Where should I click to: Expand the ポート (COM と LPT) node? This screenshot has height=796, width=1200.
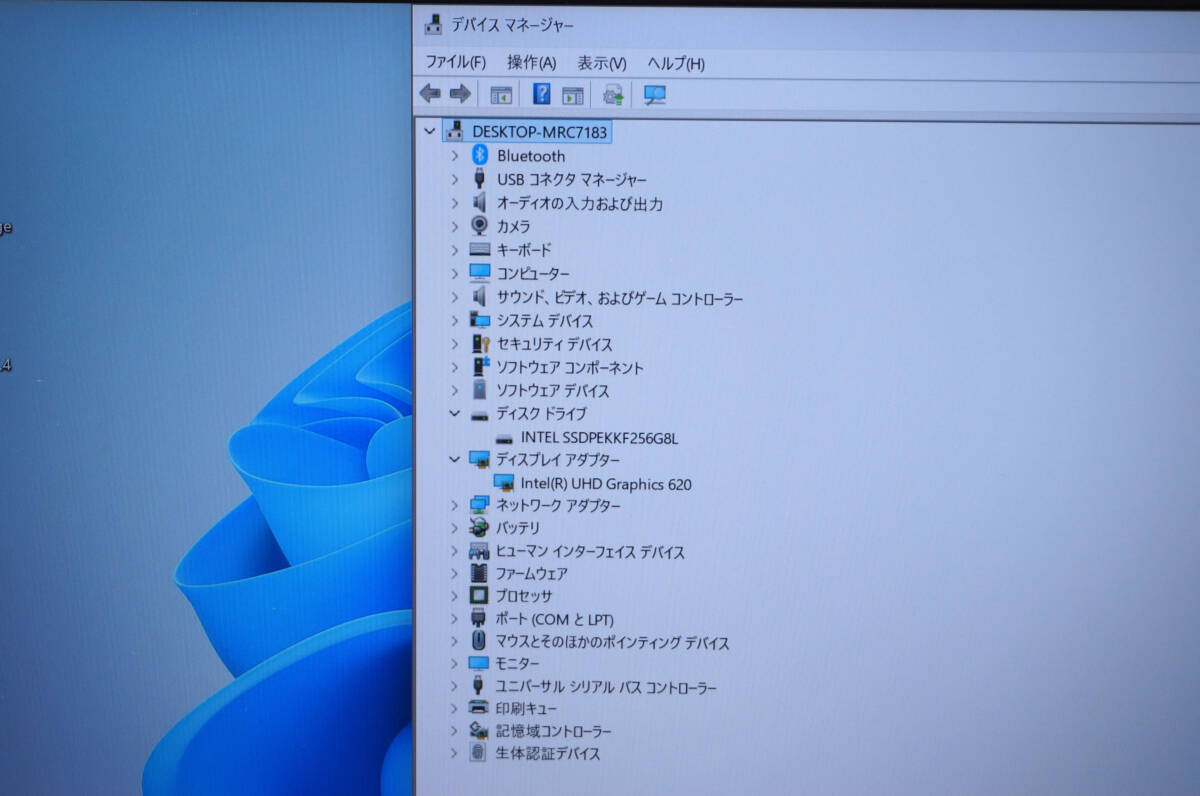tap(454, 619)
